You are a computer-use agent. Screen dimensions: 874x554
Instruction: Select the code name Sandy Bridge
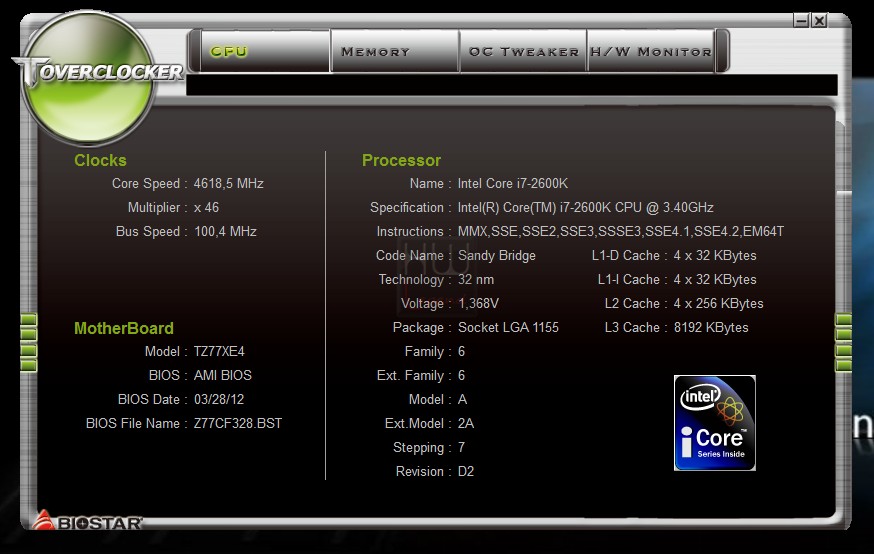497,255
